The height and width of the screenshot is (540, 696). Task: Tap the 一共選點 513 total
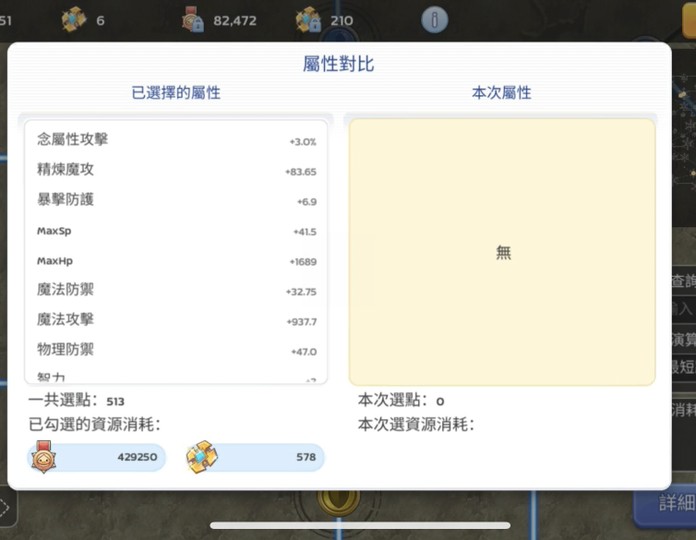[x=76, y=400]
